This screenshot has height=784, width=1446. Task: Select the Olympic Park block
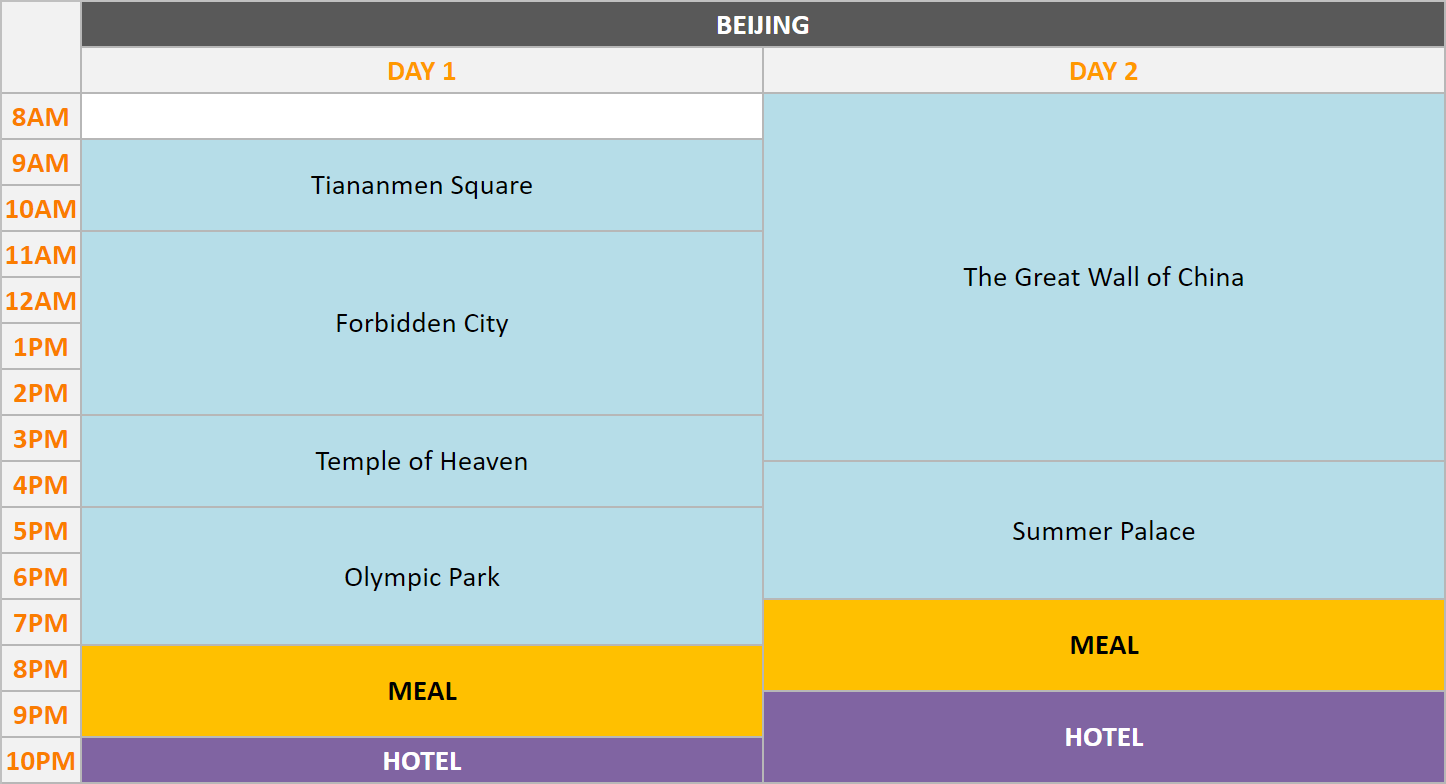pyautogui.click(x=421, y=577)
